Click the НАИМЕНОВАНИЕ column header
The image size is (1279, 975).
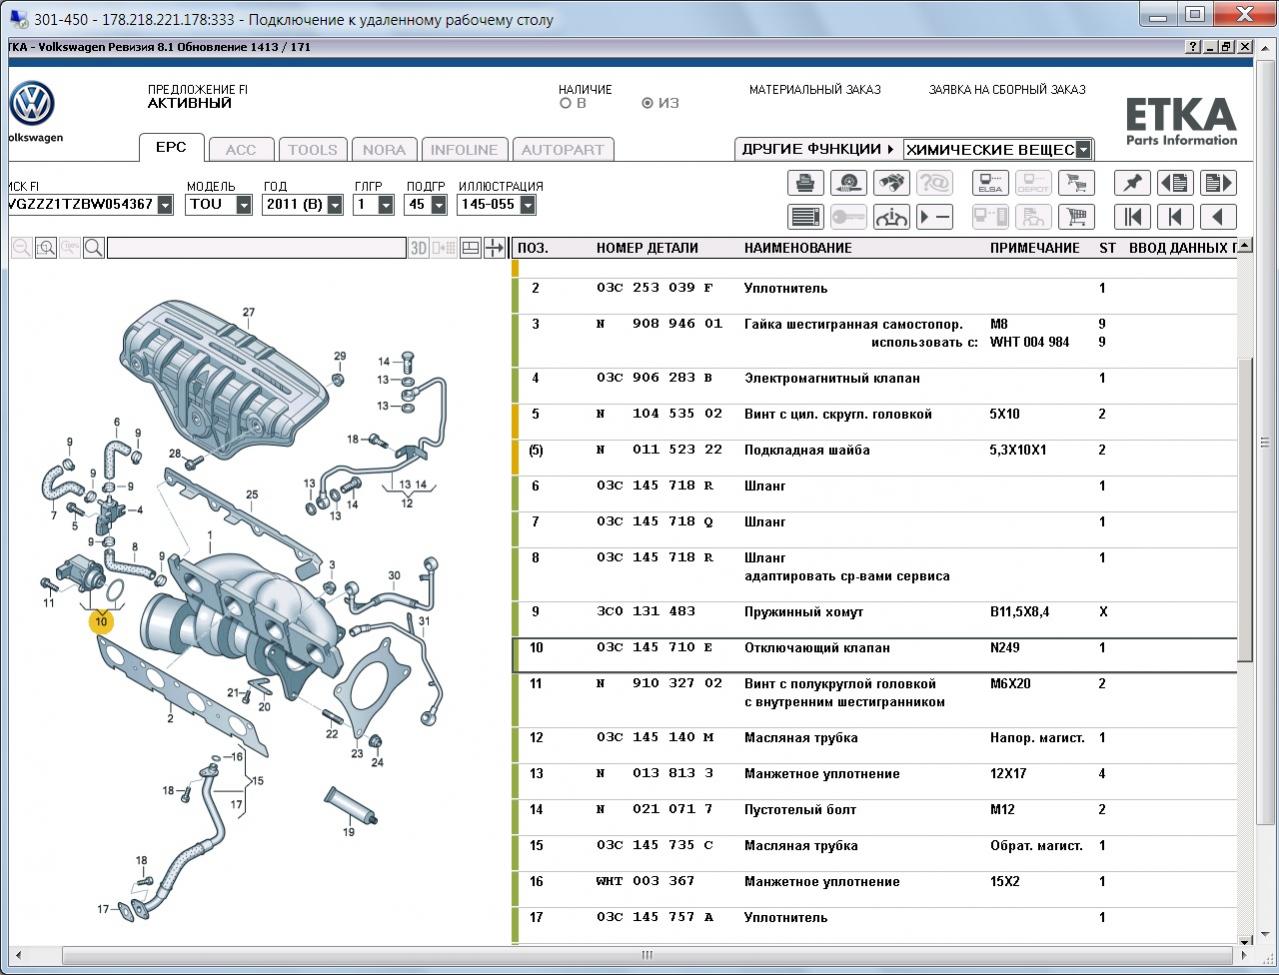(x=798, y=248)
